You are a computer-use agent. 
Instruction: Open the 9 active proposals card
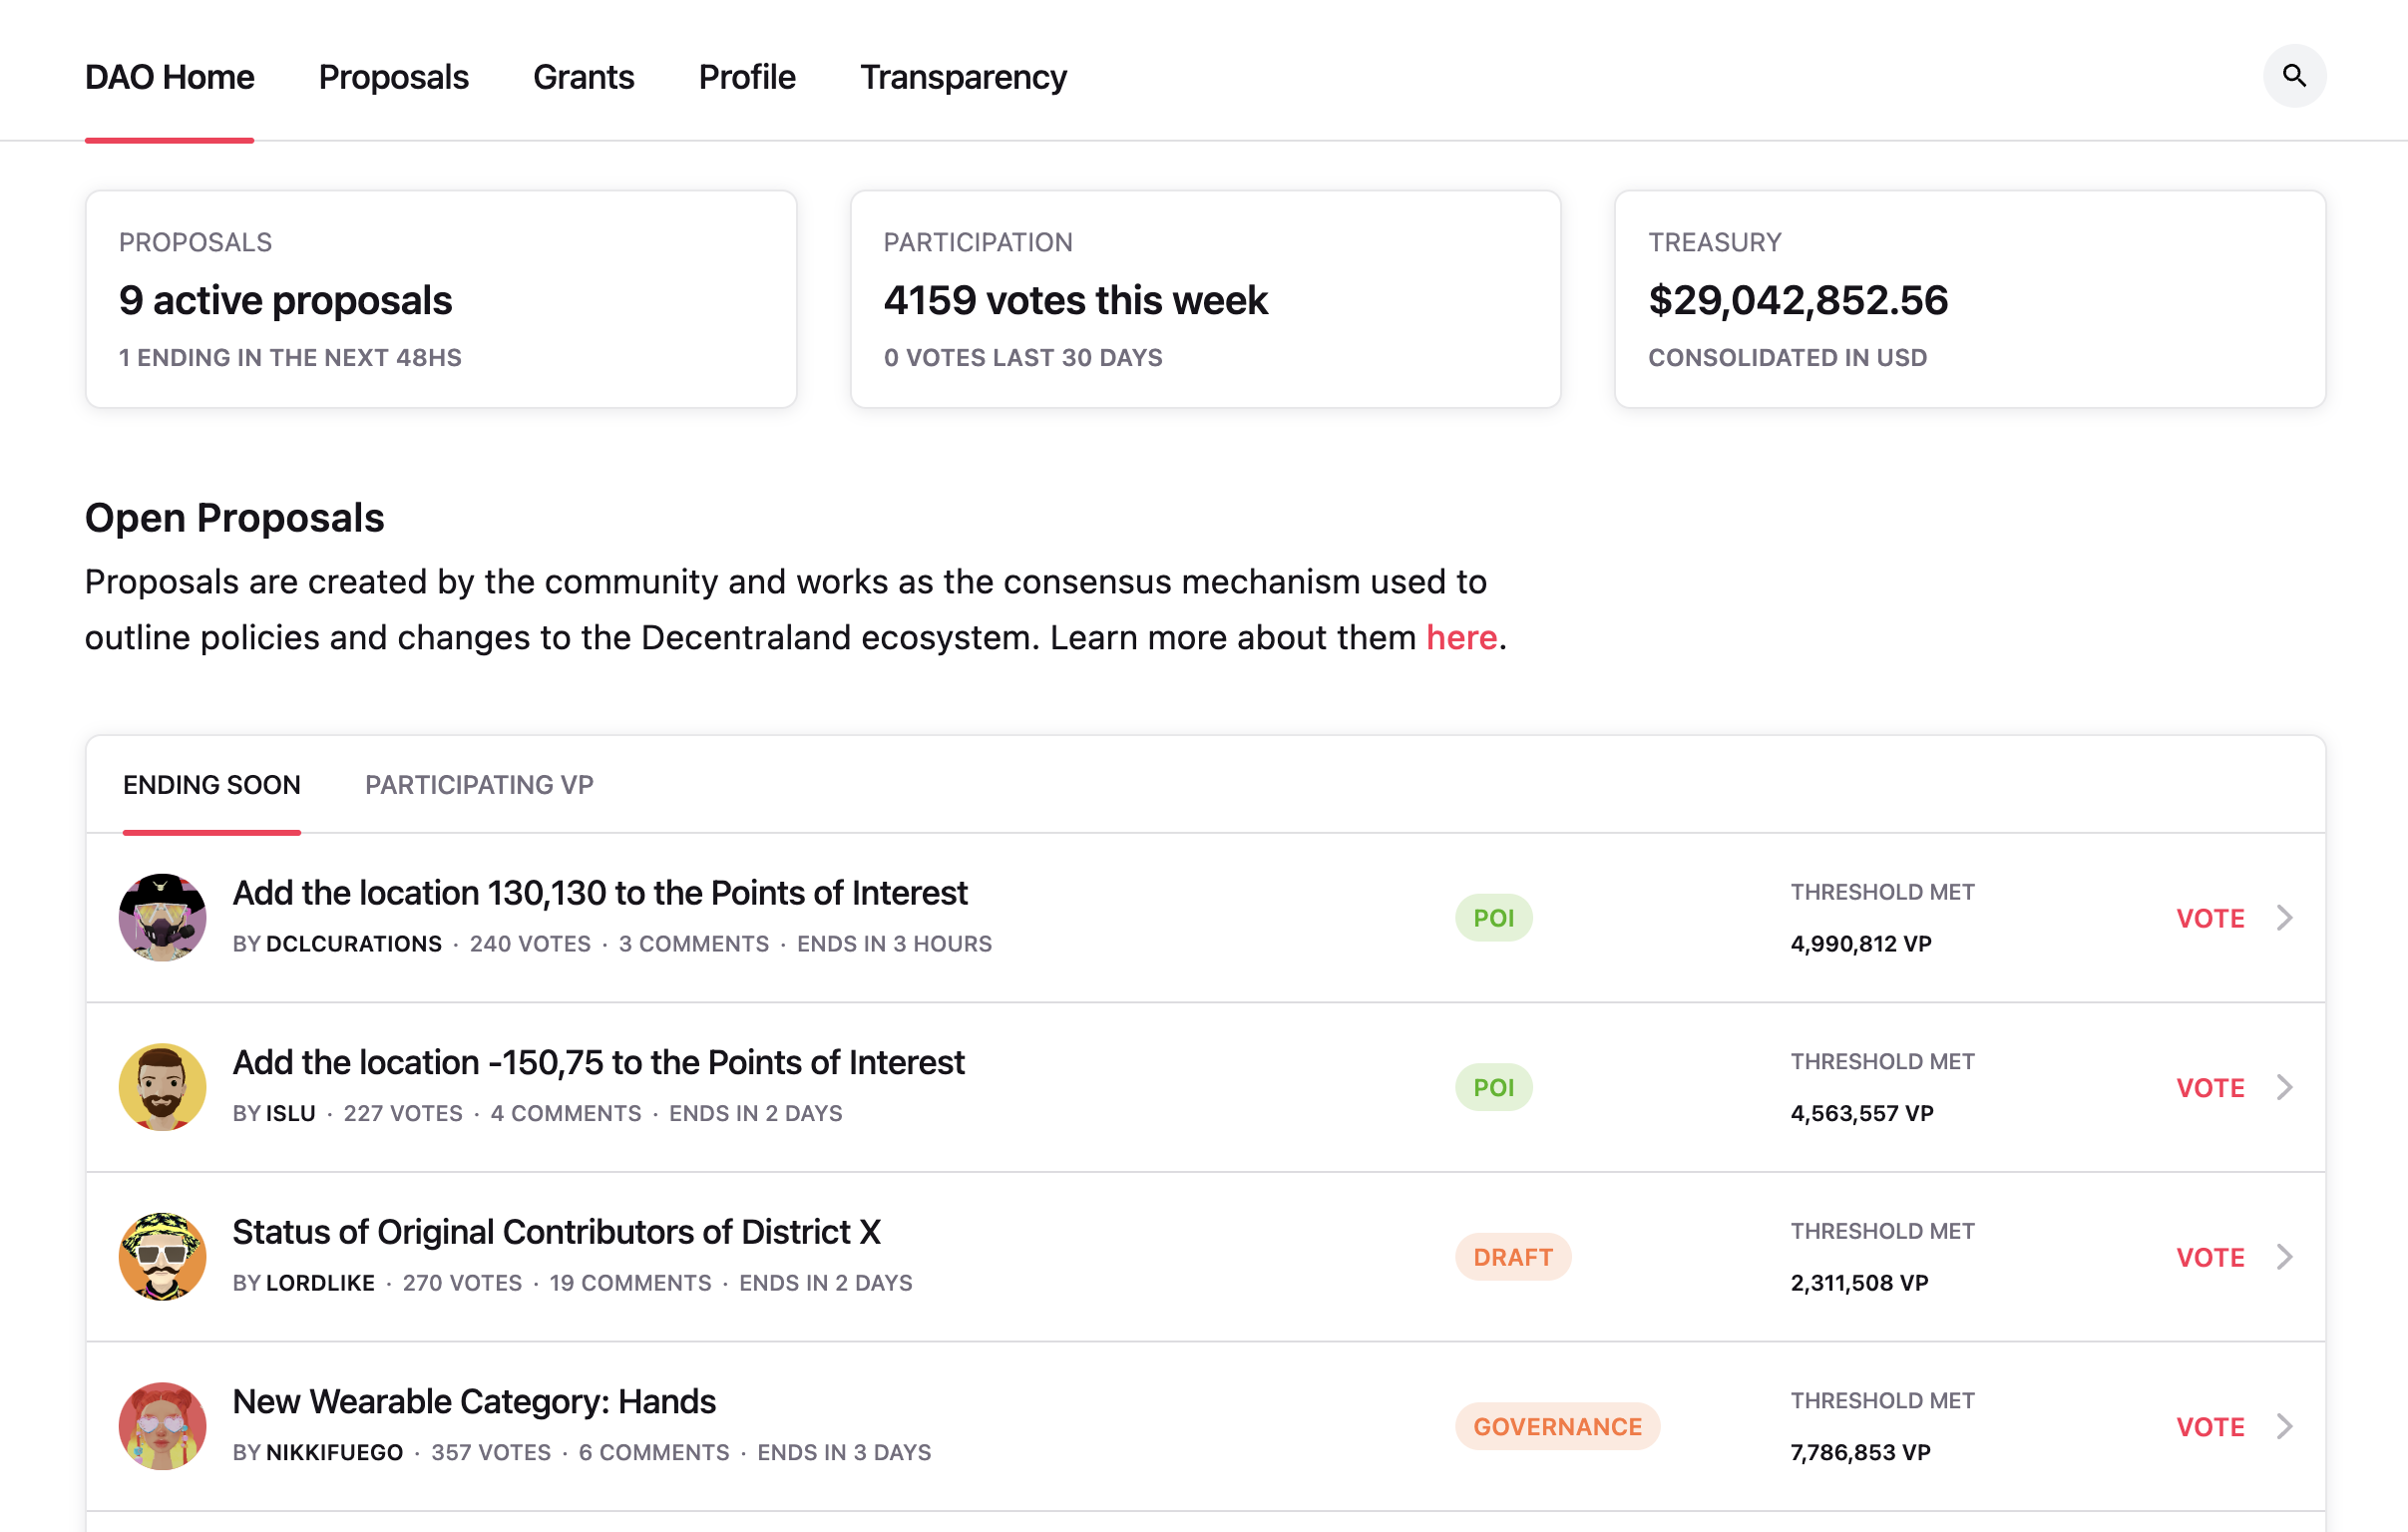(x=441, y=299)
